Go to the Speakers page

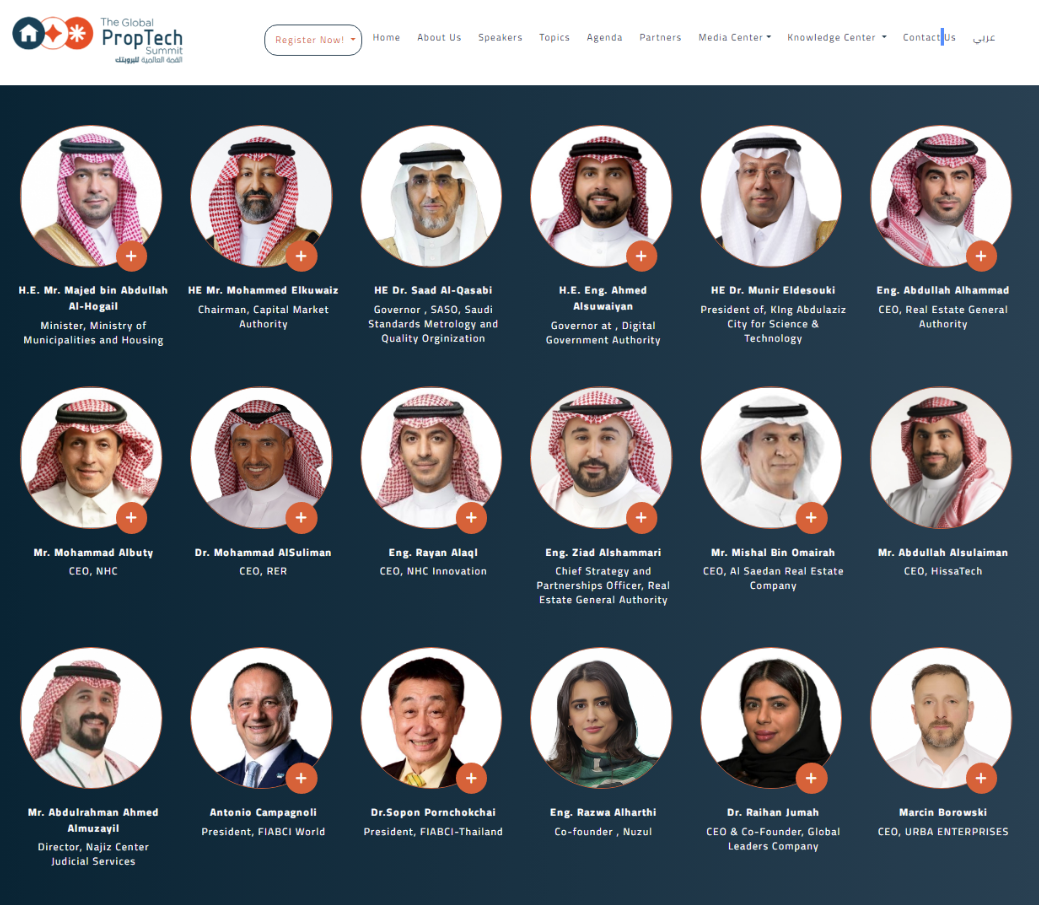(500, 38)
